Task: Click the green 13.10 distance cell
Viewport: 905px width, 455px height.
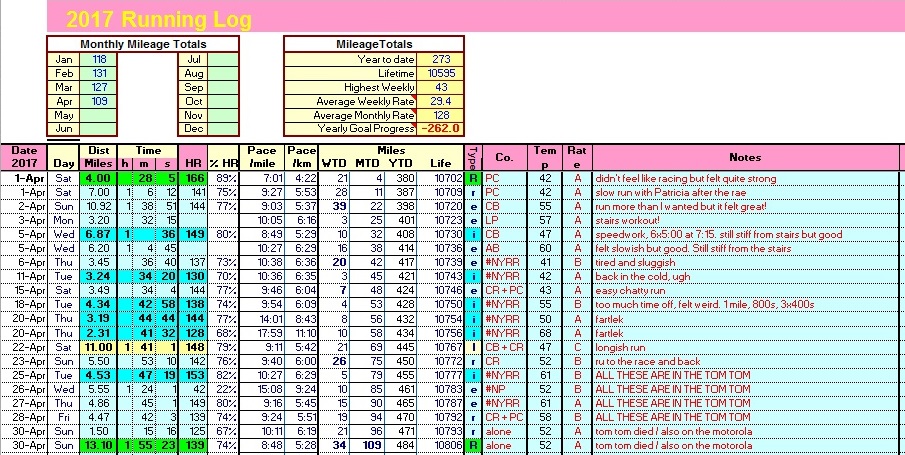Action: coord(98,445)
